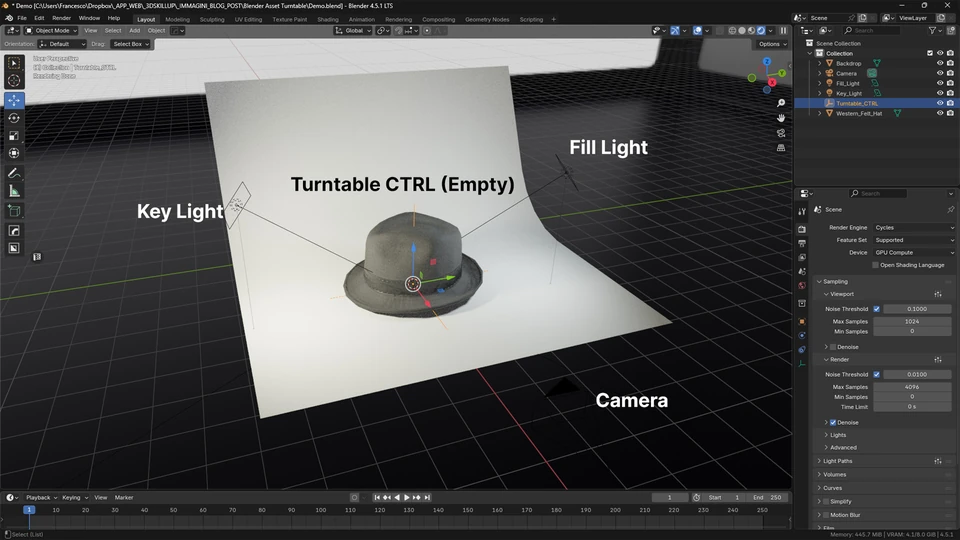Select the Move tool
The image size is (960, 540).
14,100
